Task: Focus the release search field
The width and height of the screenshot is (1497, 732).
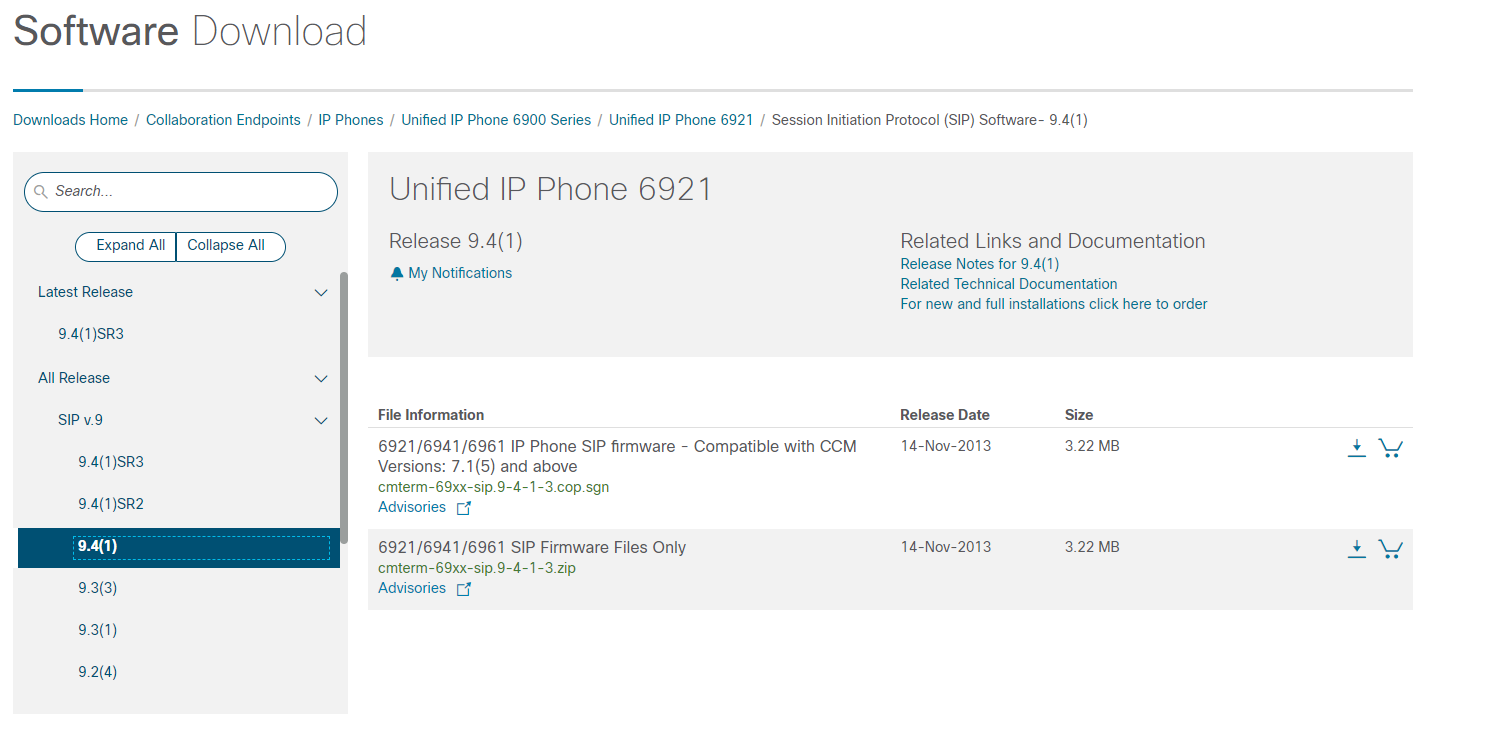Action: click(181, 191)
